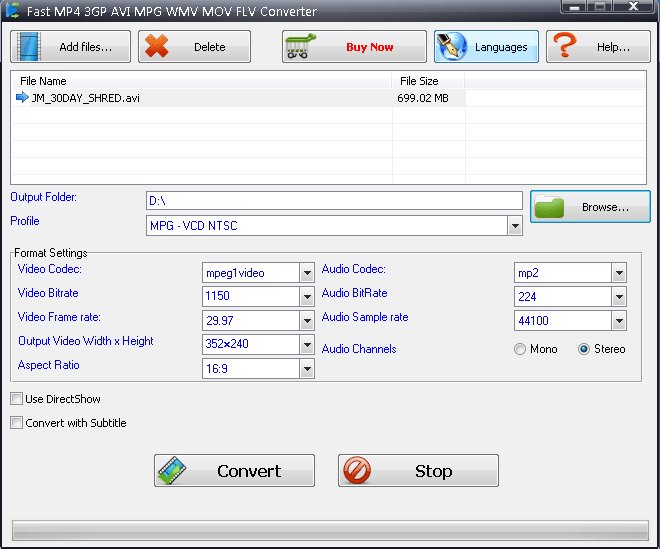Click the red prohibited Stop icon
The width and height of the screenshot is (660, 549).
click(x=357, y=471)
